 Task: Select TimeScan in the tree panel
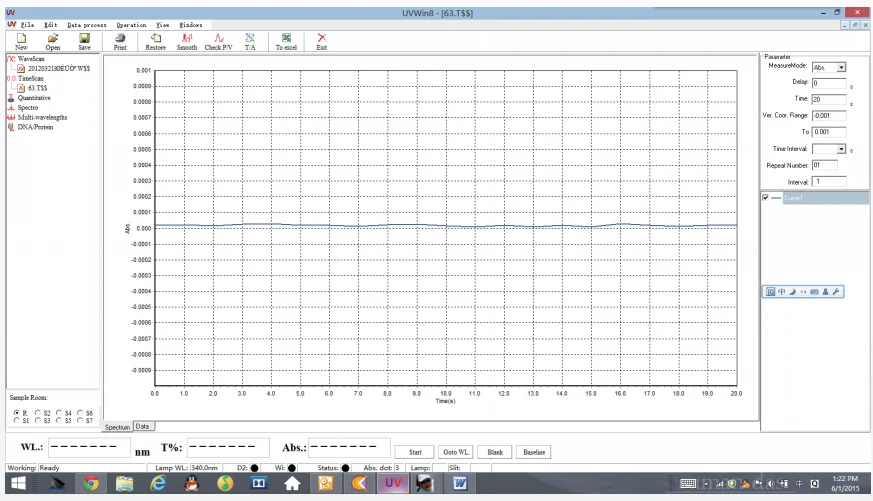[30, 78]
